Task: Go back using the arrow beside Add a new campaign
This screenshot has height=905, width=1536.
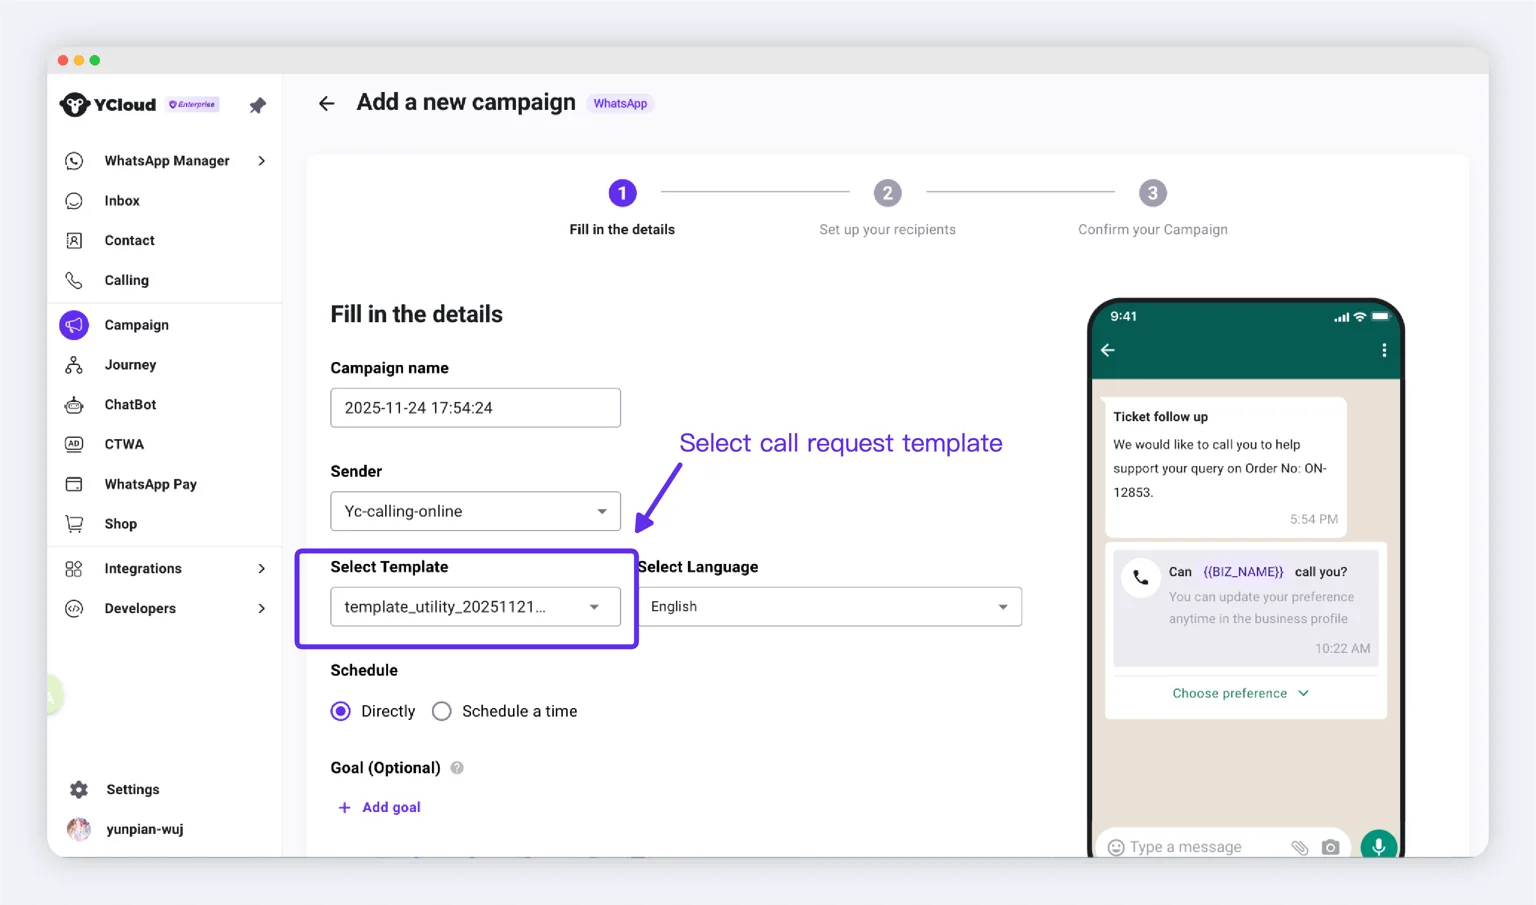Action: pyautogui.click(x=327, y=103)
